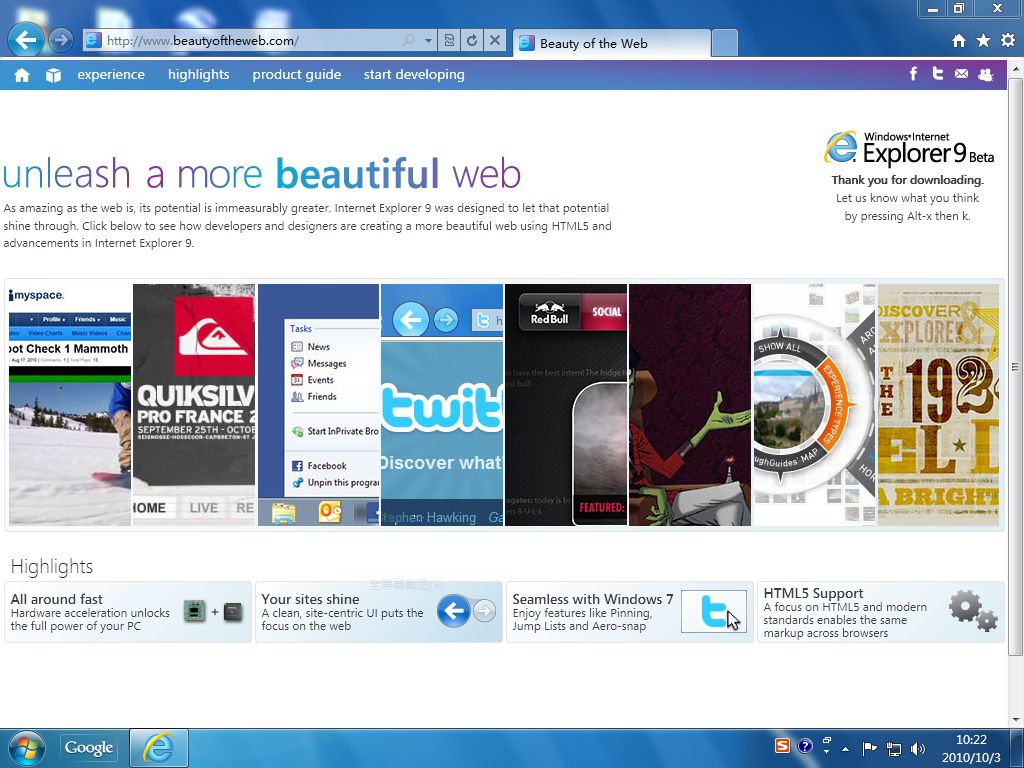
Task: Open the circular Show All map thumbnail
Action: coord(814,404)
